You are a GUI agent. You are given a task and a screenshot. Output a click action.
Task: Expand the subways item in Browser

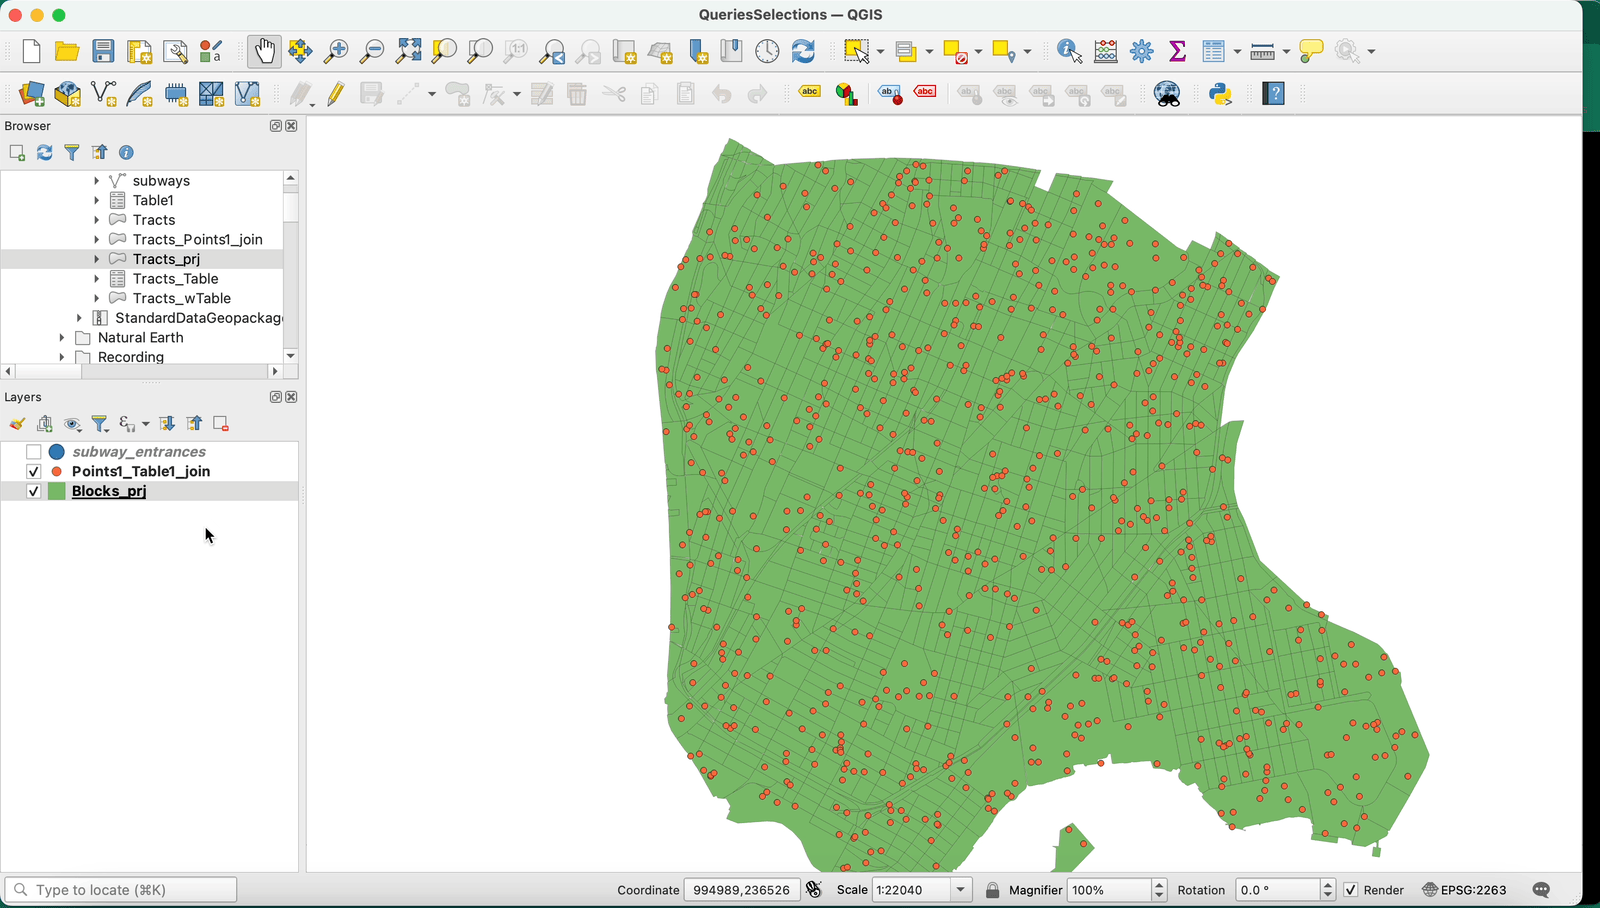(x=96, y=181)
